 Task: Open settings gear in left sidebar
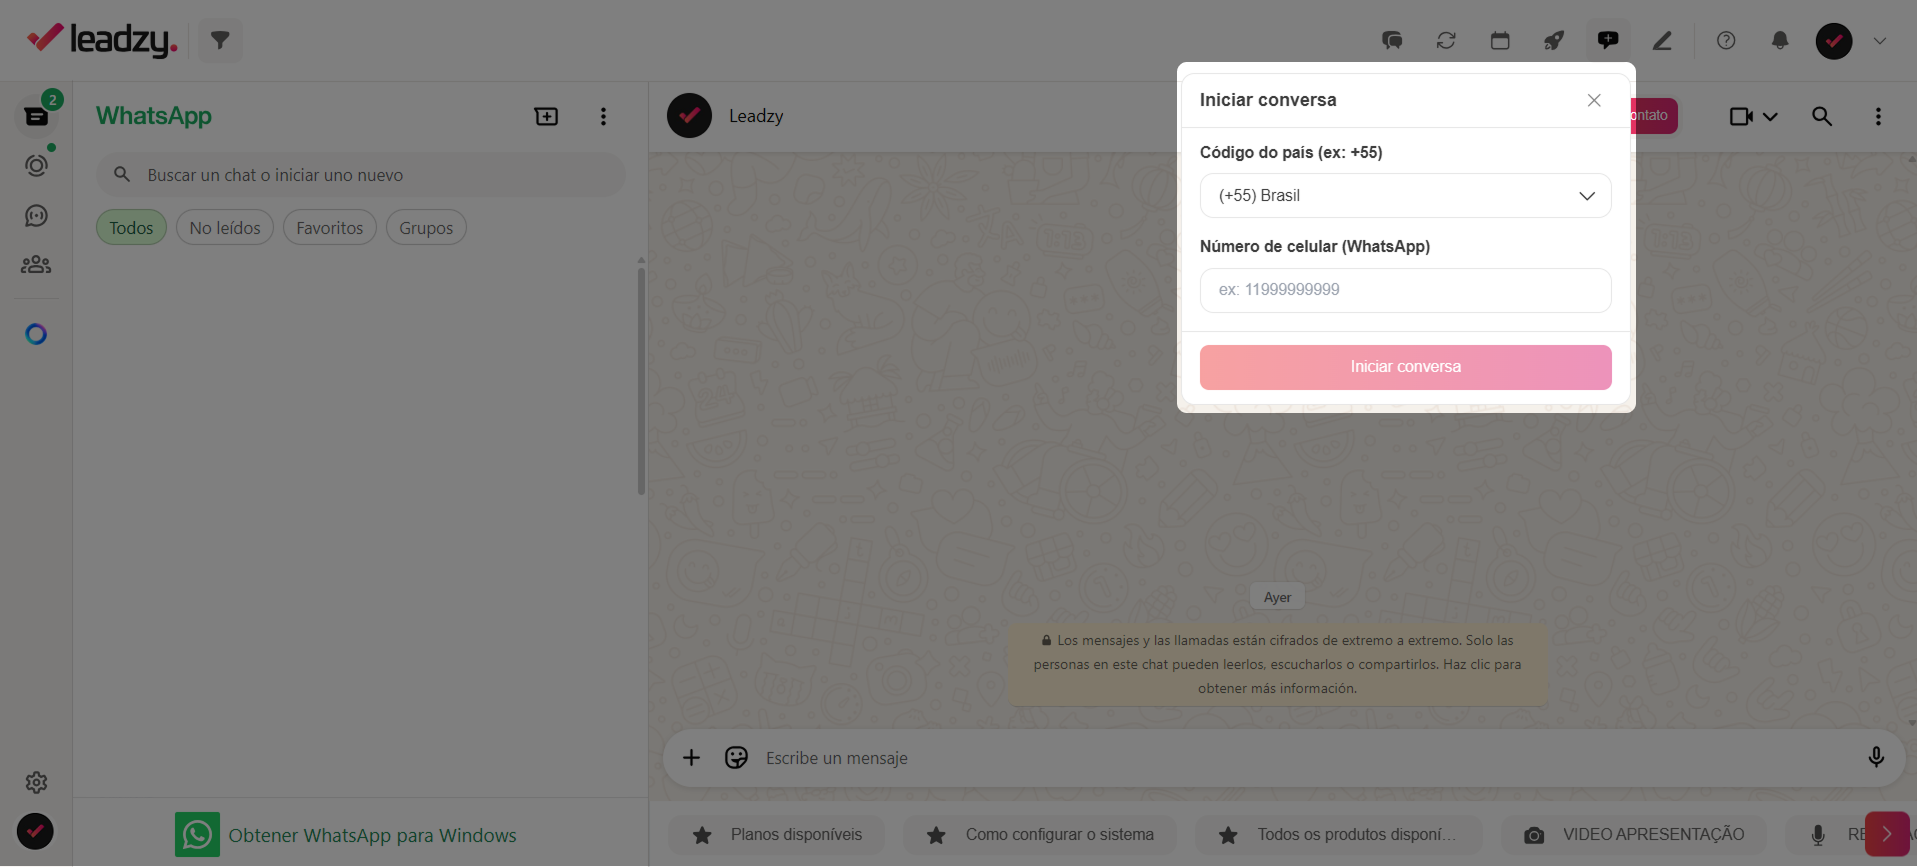click(36, 783)
